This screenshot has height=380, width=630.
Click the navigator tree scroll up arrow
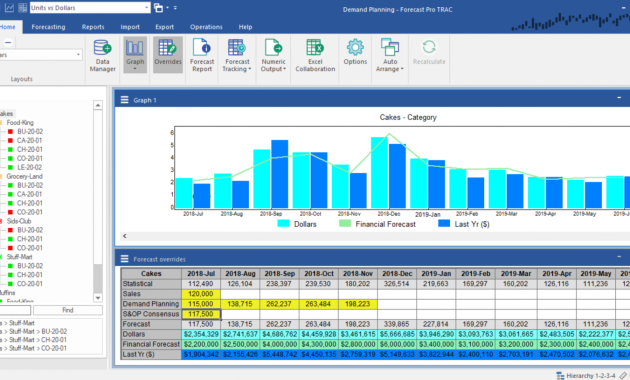pos(98,105)
